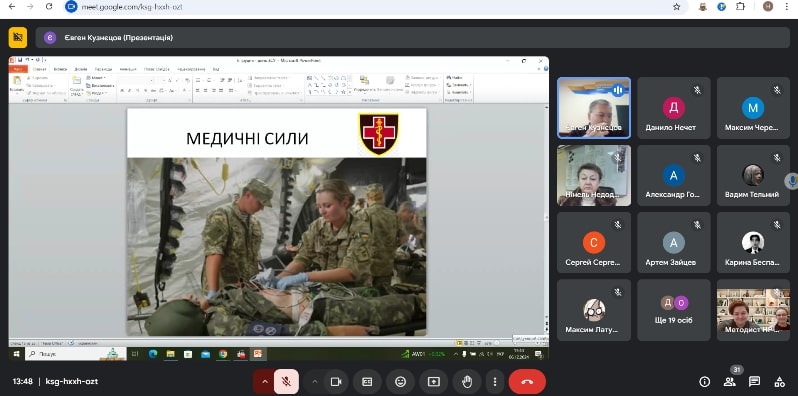Open the activities icon

click(x=779, y=382)
